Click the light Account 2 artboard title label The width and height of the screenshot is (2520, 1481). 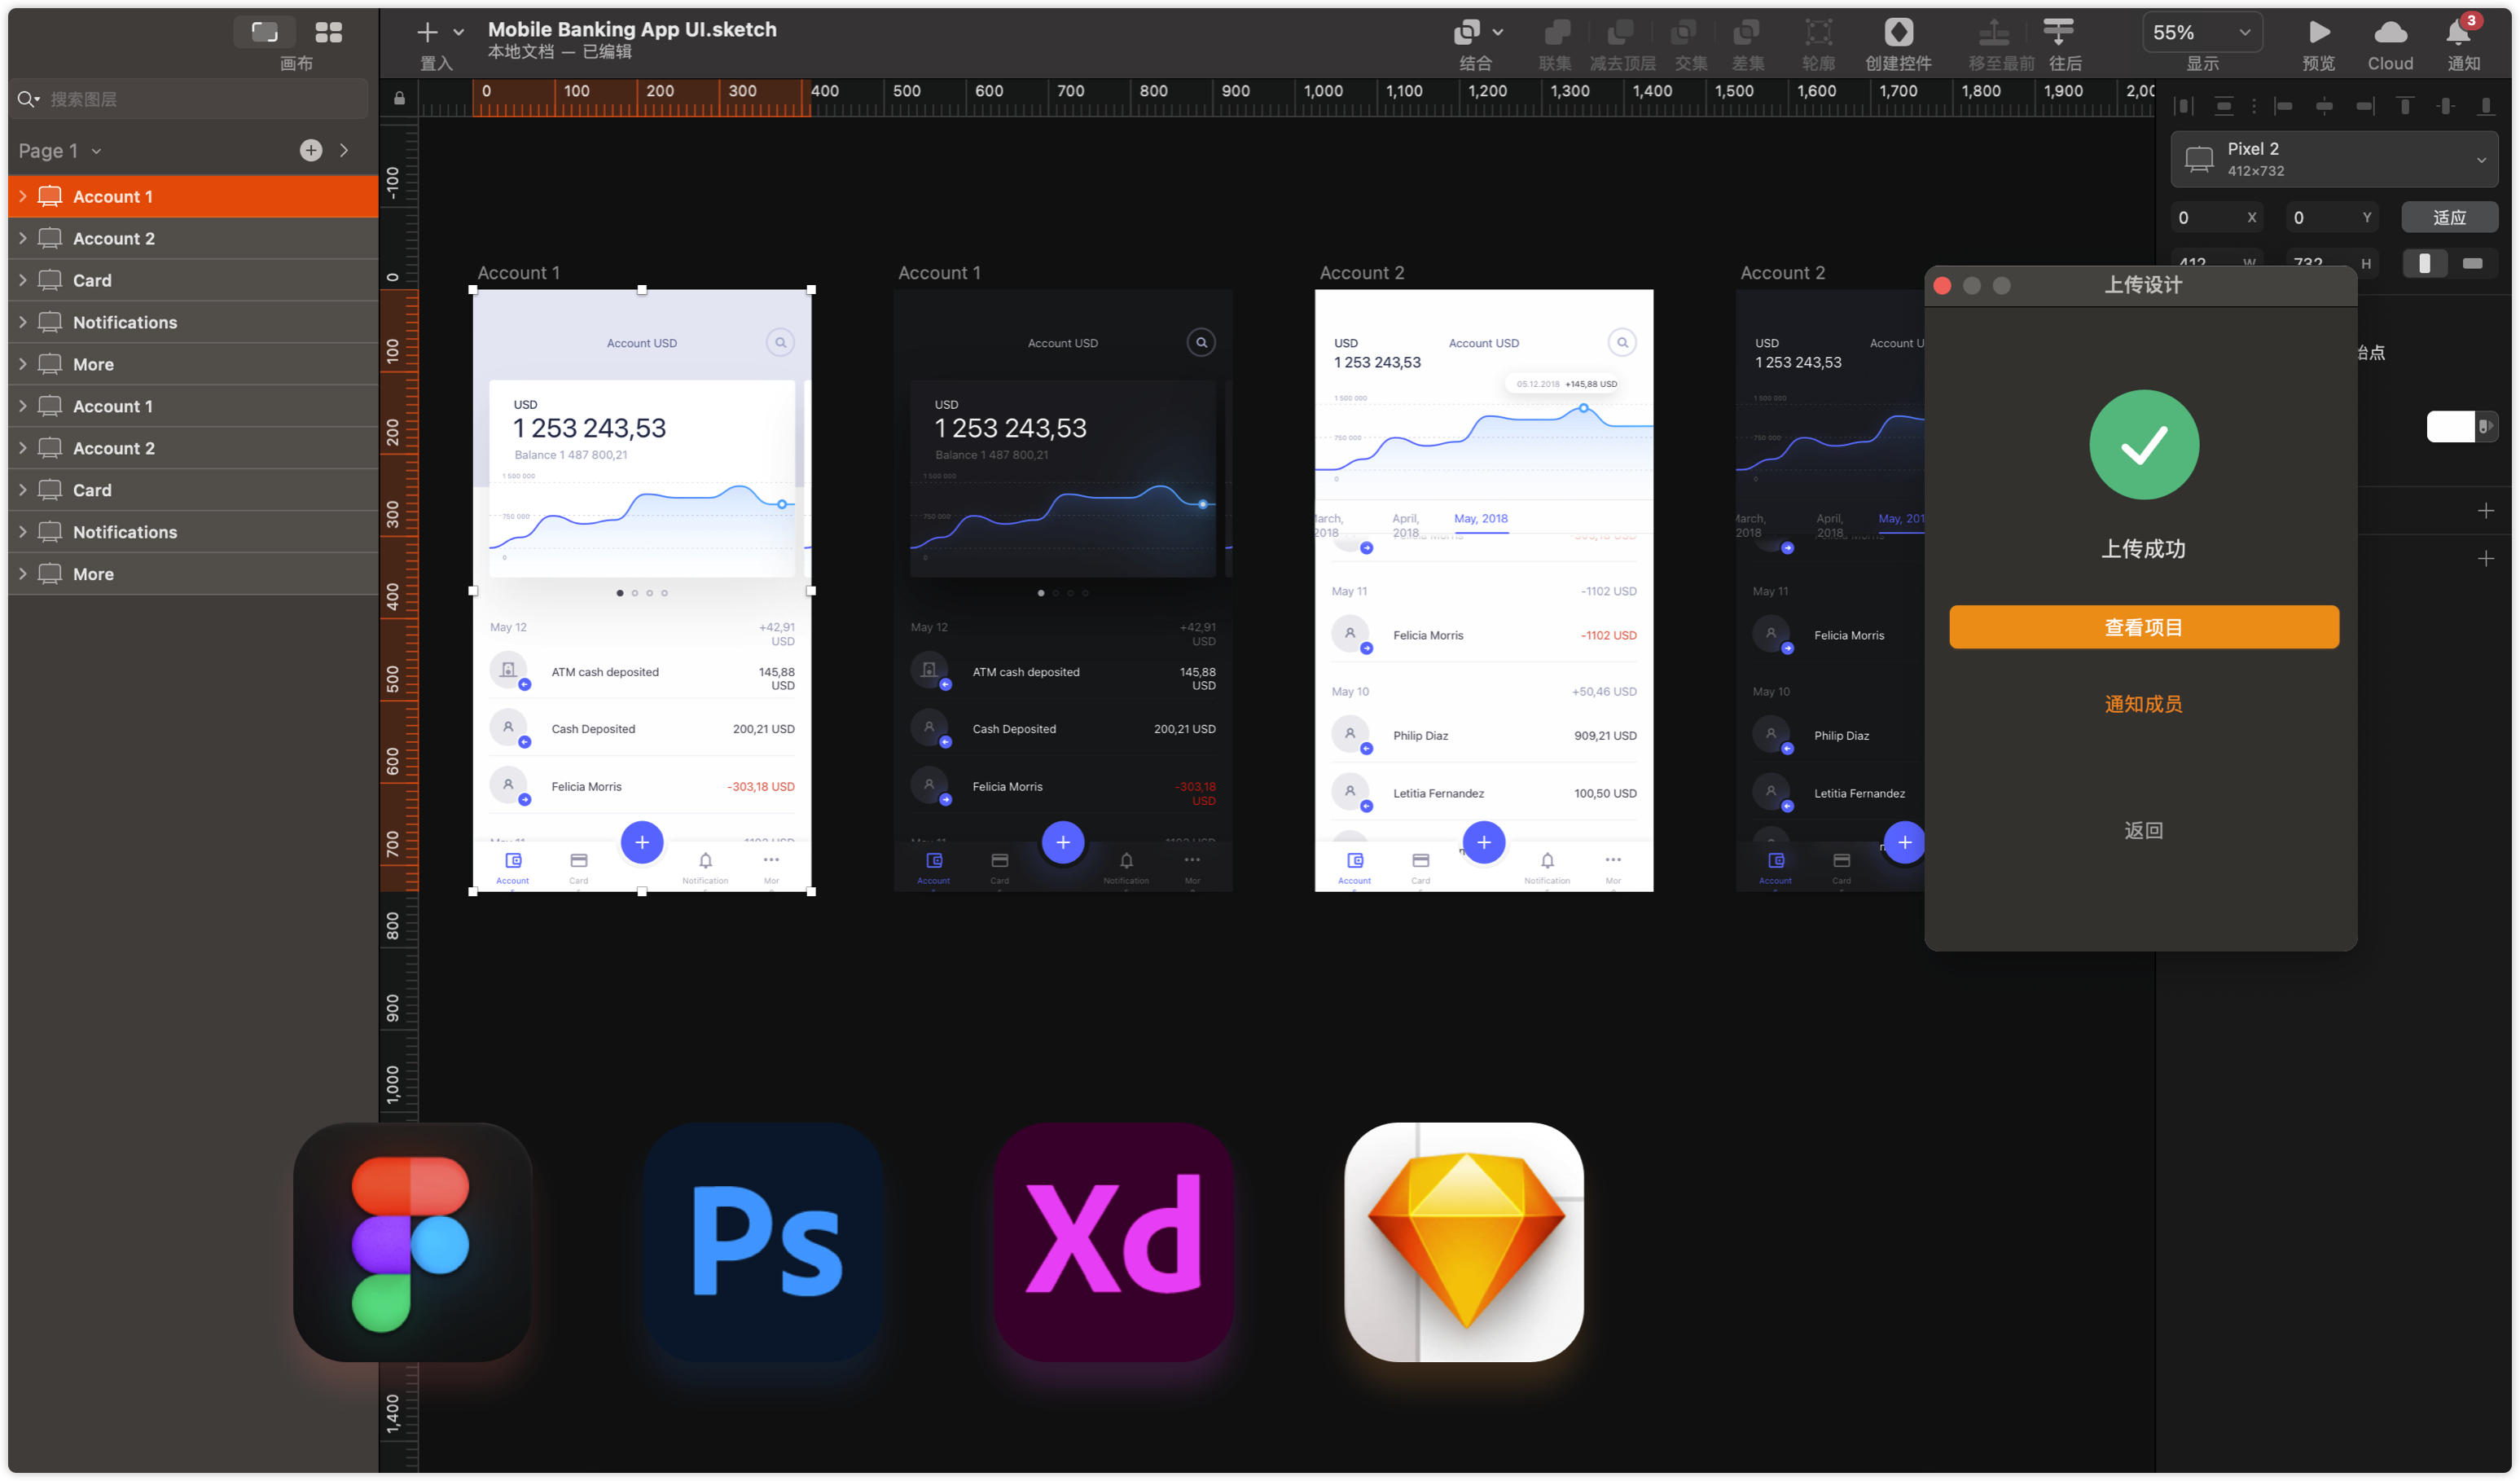click(x=1361, y=273)
